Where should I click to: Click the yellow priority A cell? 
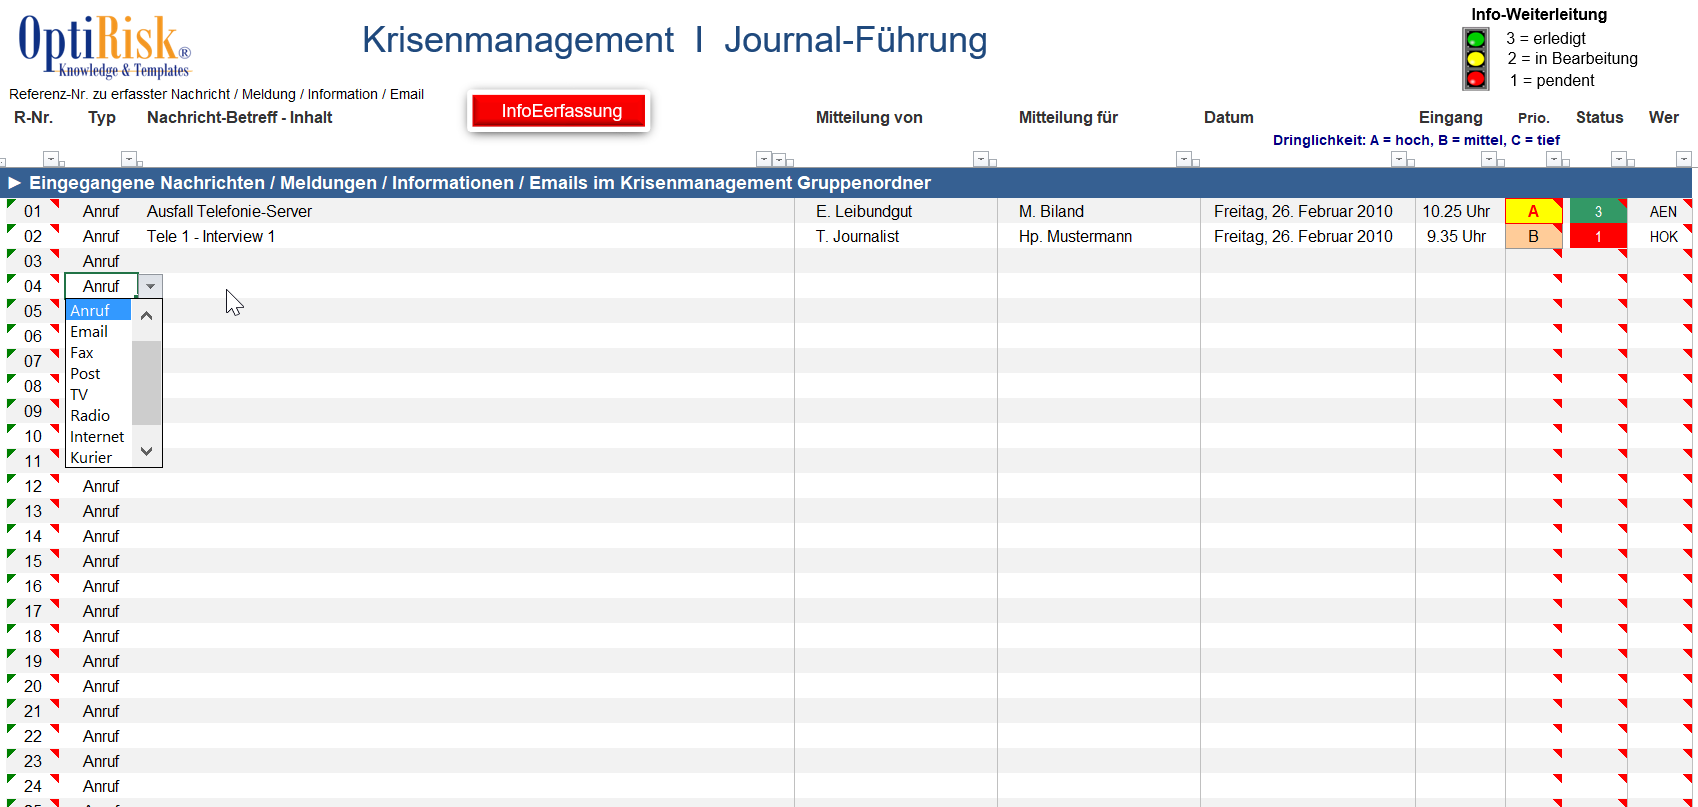point(1532,211)
